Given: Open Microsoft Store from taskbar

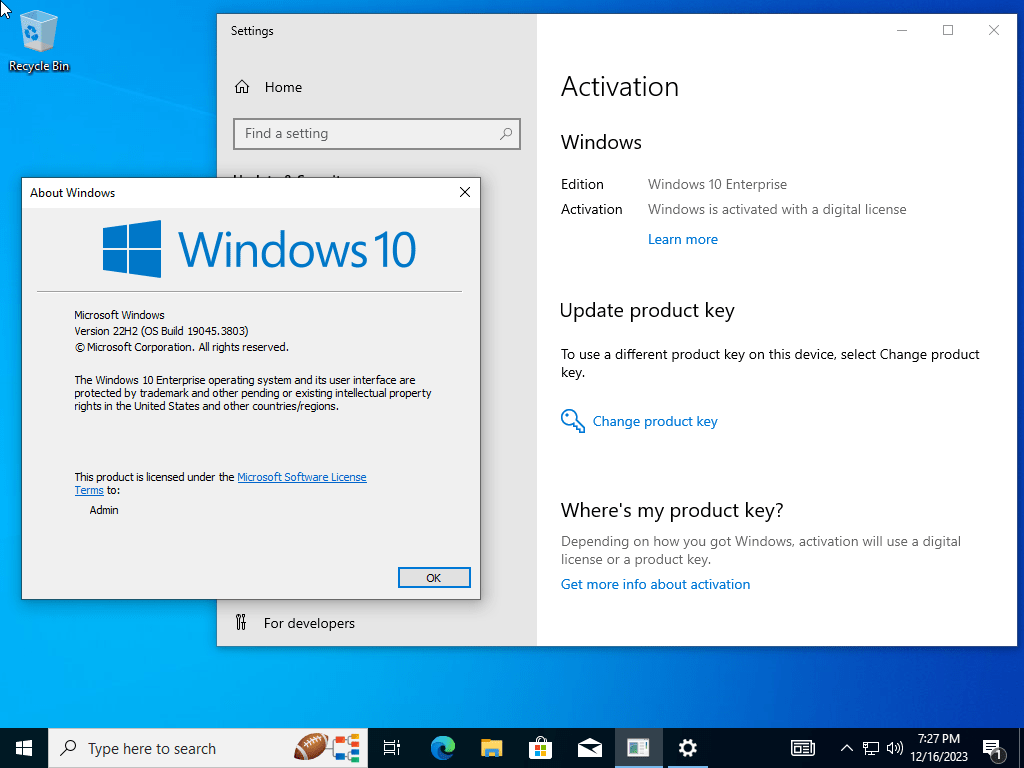Looking at the screenshot, I should (541, 748).
